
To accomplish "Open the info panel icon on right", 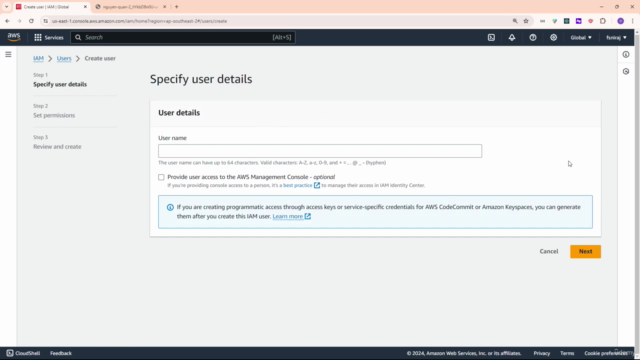I will [x=626, y=54].
